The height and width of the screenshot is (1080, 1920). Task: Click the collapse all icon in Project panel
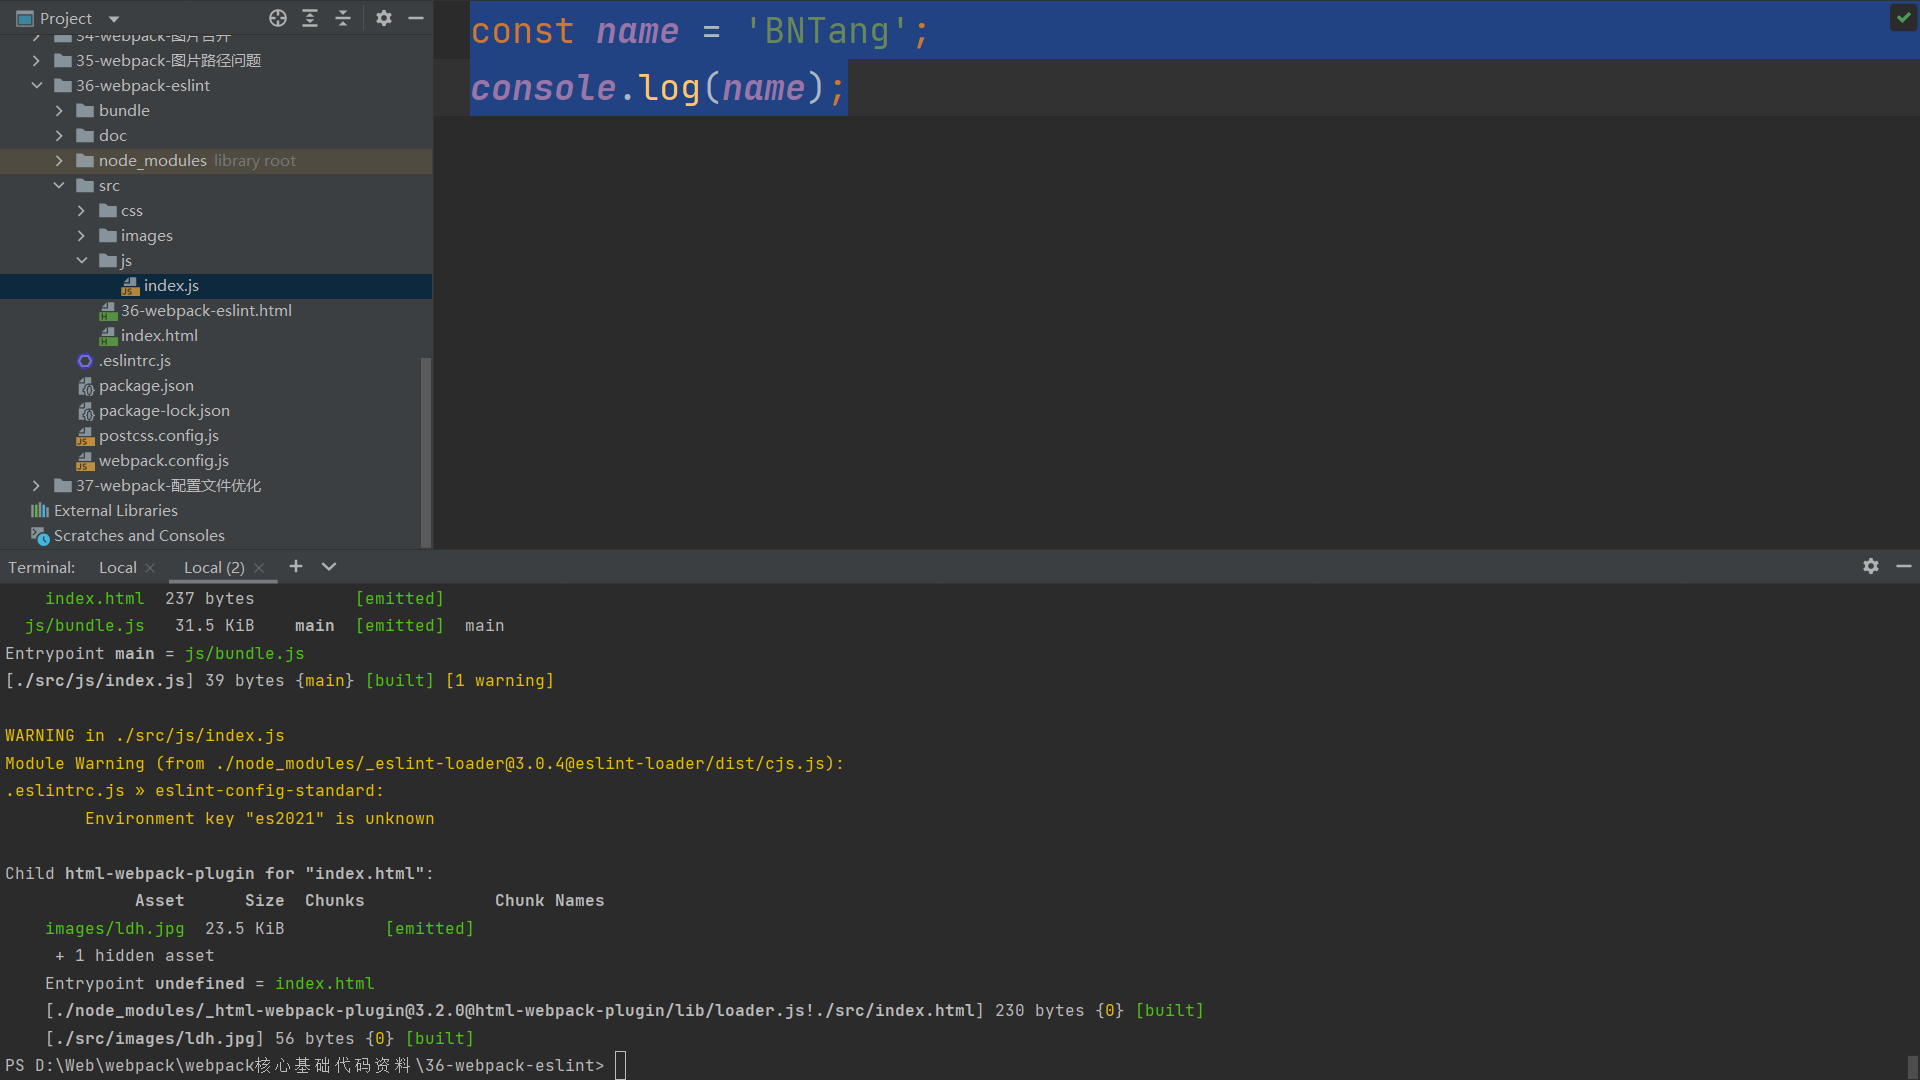pyautogui.click(x=343, y=18)
